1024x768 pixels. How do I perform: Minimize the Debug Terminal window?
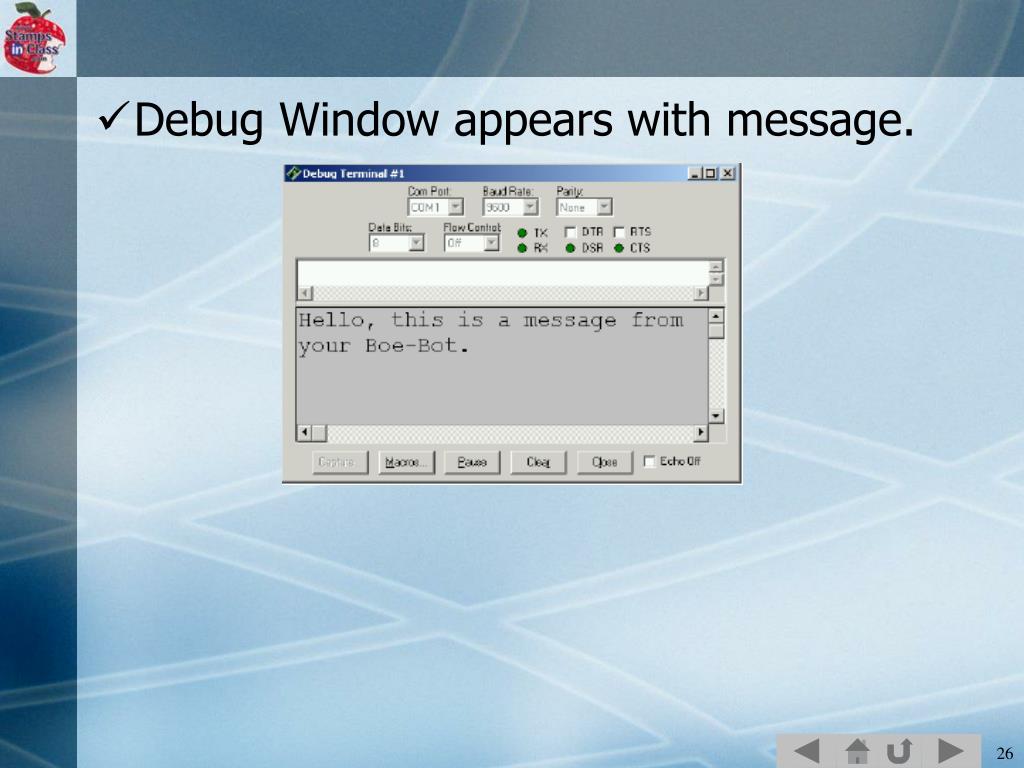(x=694, y=173)
